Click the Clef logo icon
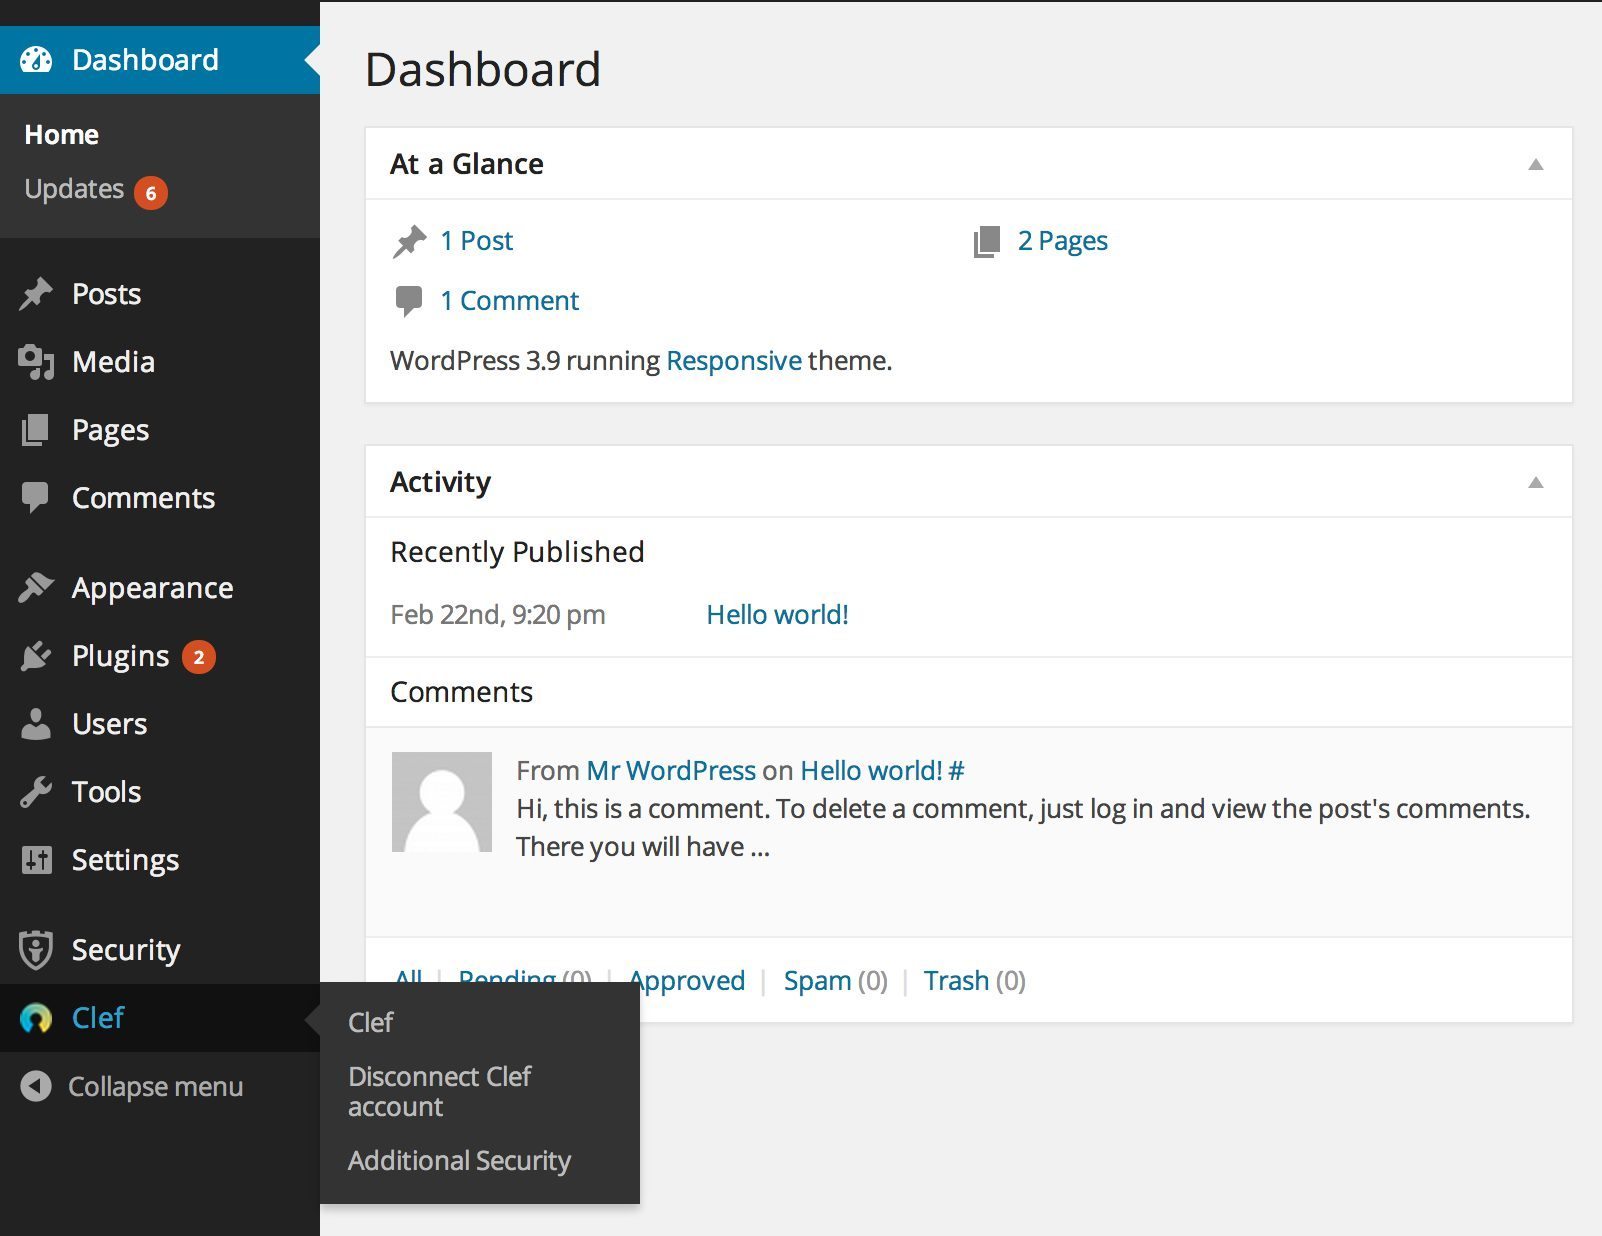This screenshot has height=1236, width=1602. pos(36,1018)
